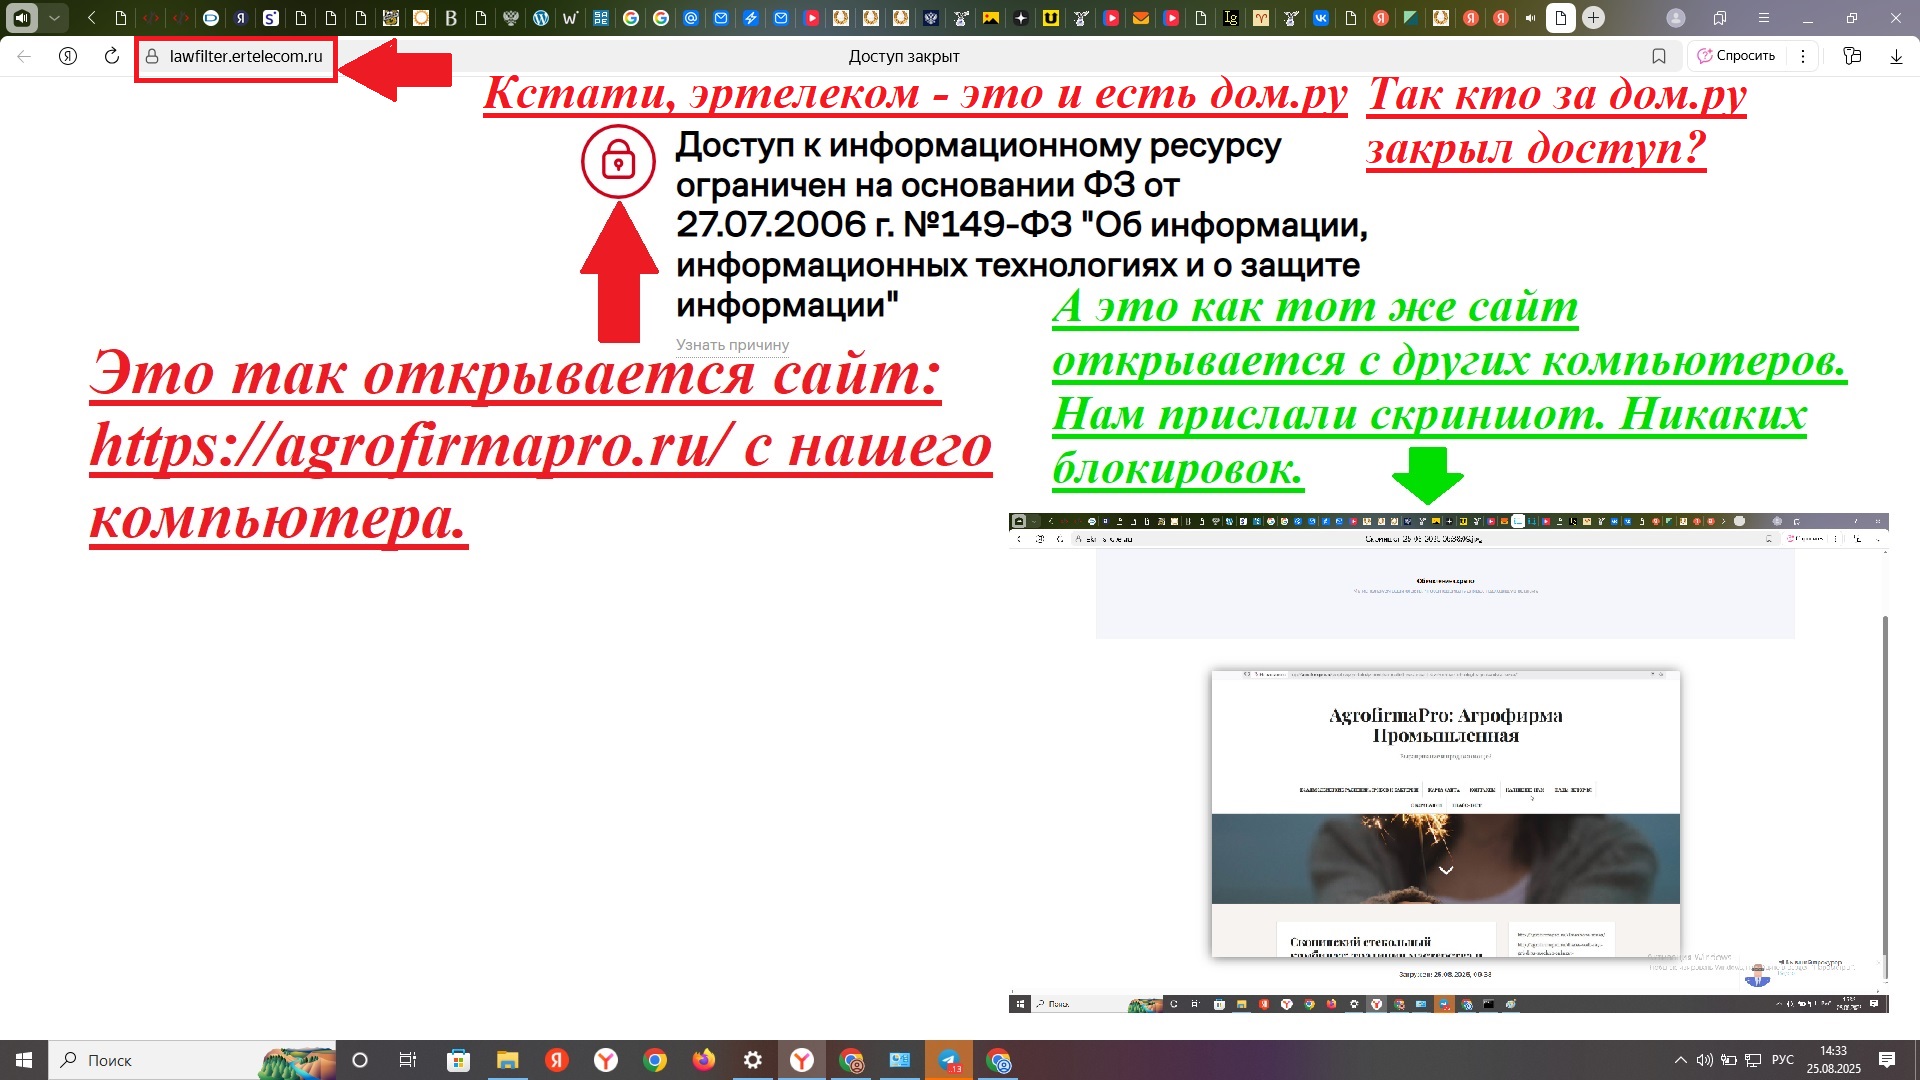
Task: Switch to the Aries symbol tab
Action: pyautogui.click(x=1261, y=18)
